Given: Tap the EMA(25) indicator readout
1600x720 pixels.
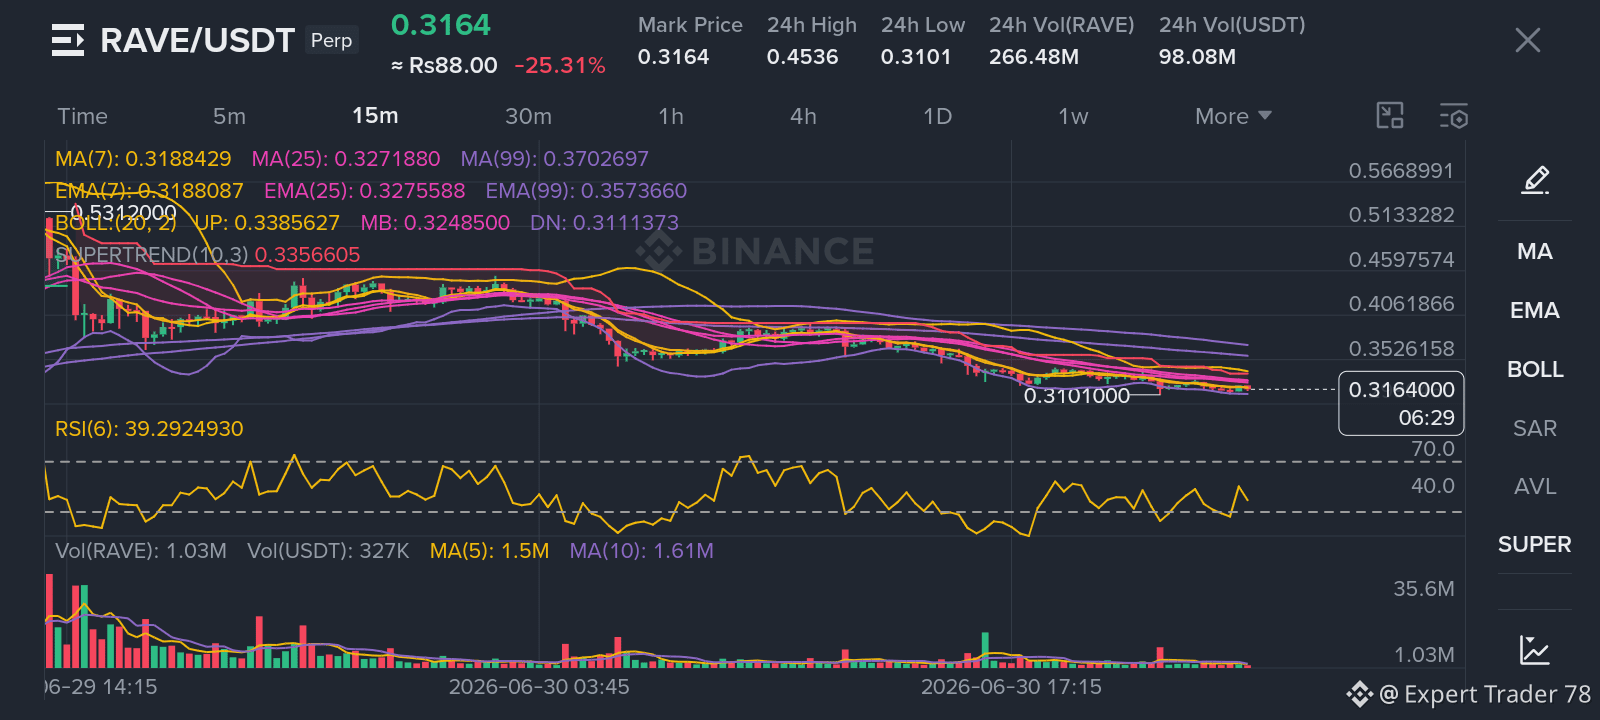Looking at the screenshot, I should tap(365, 191).
